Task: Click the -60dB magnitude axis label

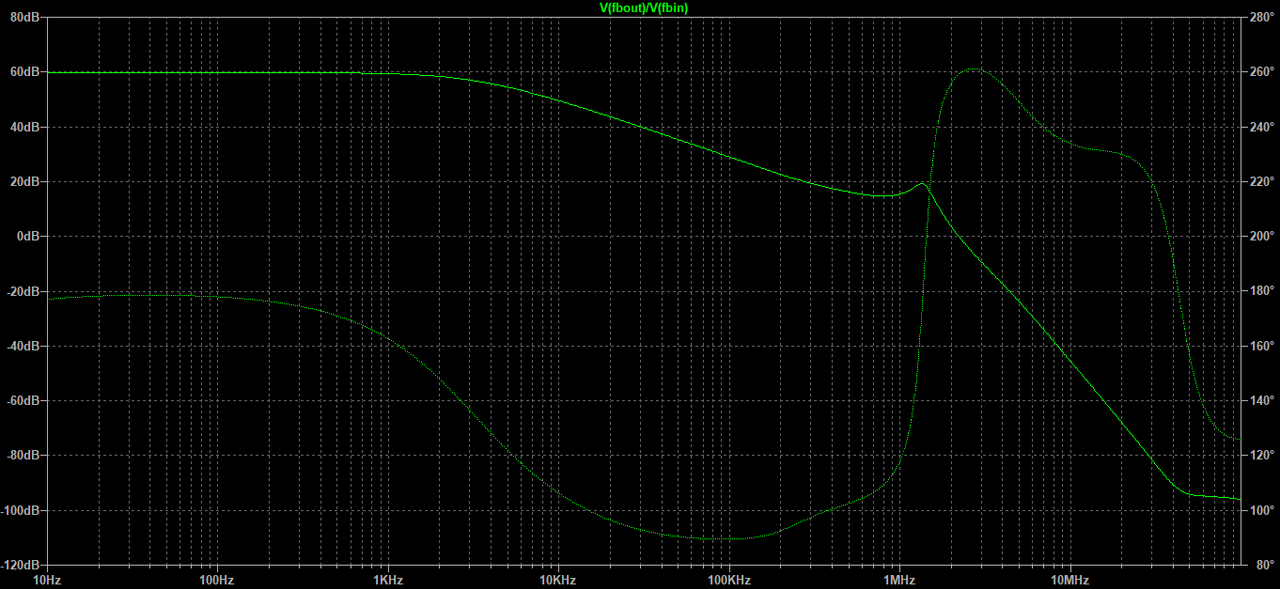Action: point(22,401)
